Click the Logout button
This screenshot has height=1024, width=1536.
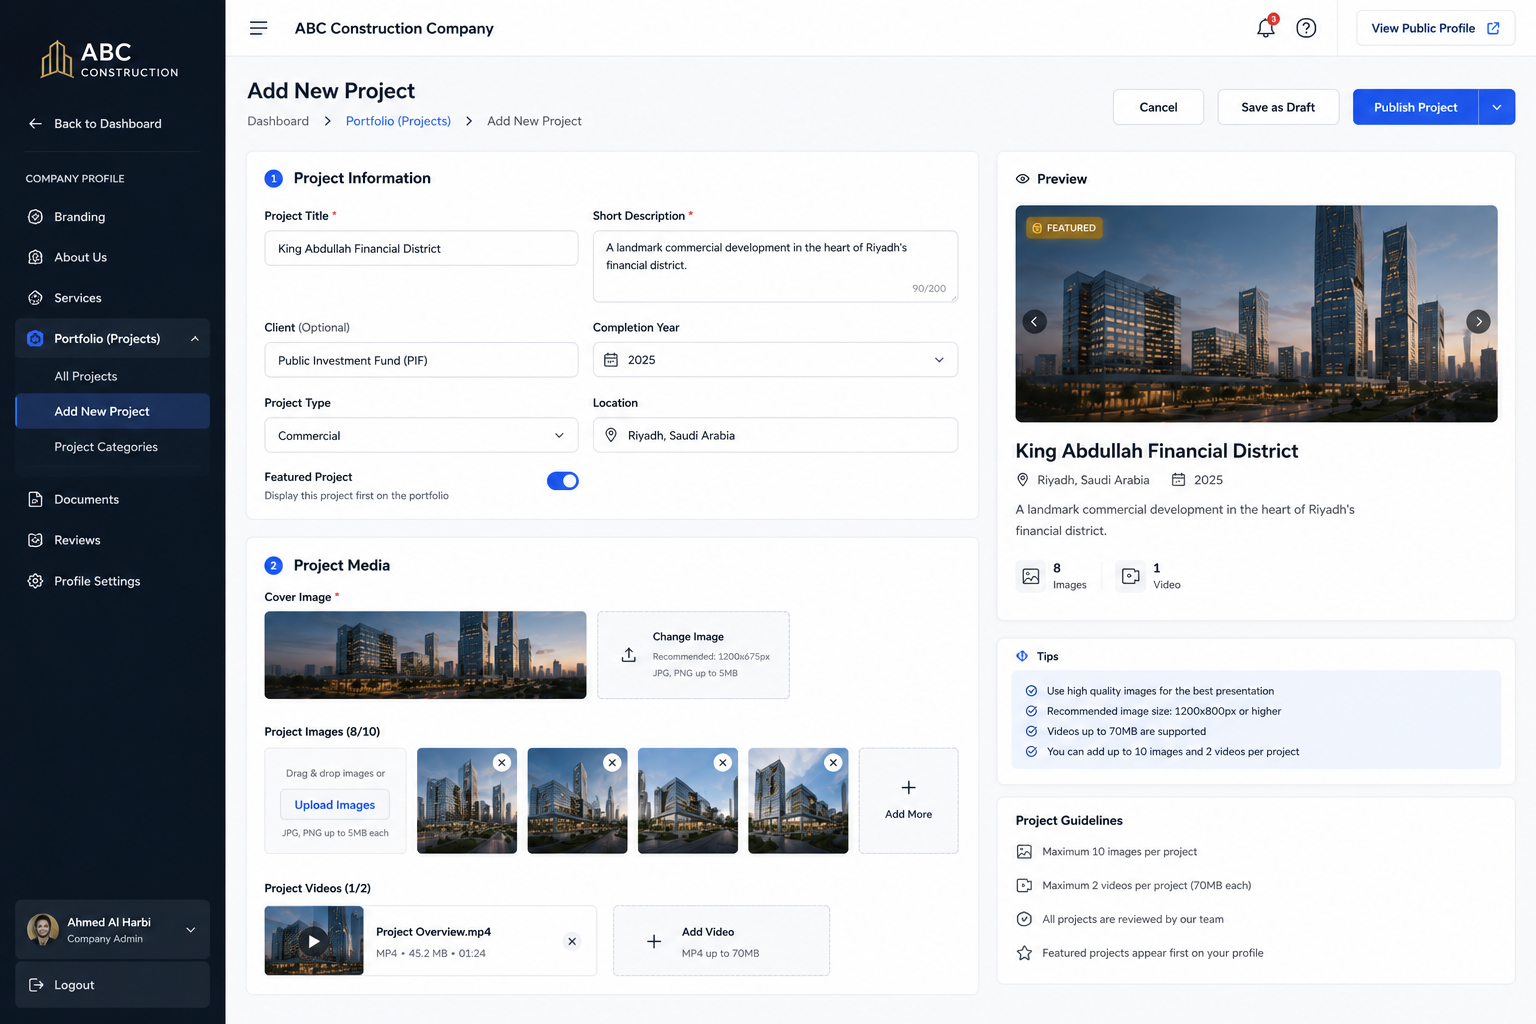pyautogui.click(x=112, y=985)
